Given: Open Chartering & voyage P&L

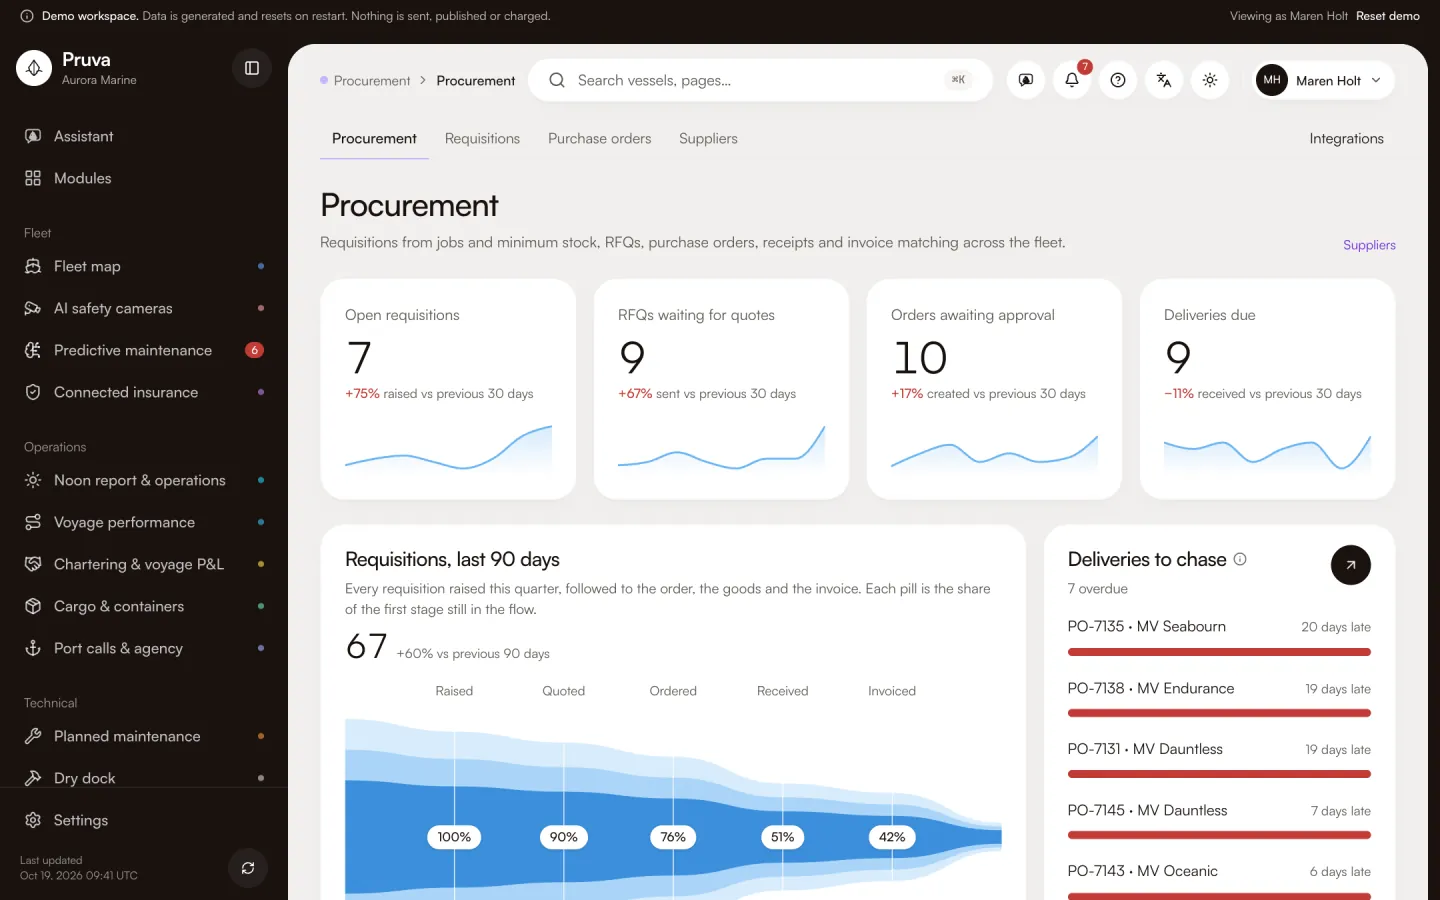Looking at the screenshot, I should [144, 564].
